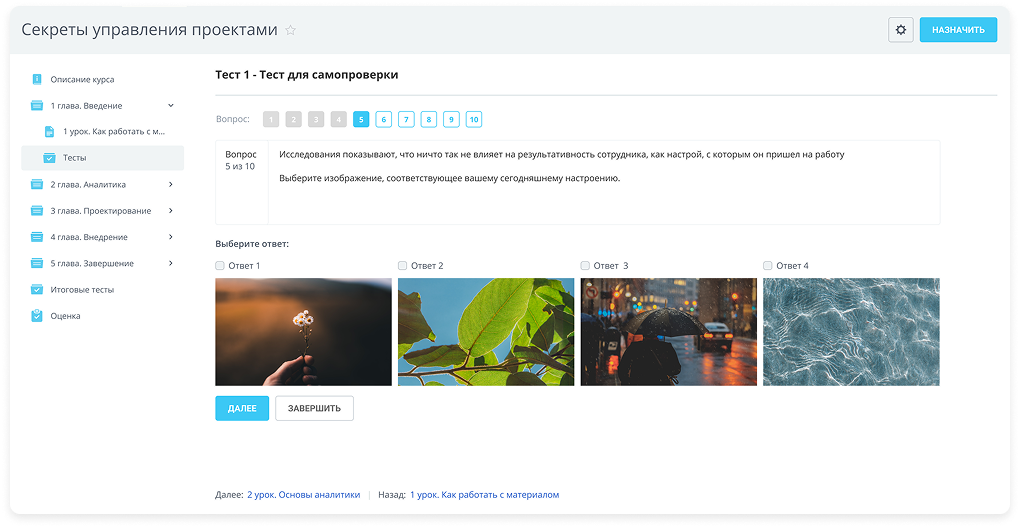Click the Тест 1 - Тест для самопроверки heading
Screen dimensions: 1020x528
coord(306,75)
